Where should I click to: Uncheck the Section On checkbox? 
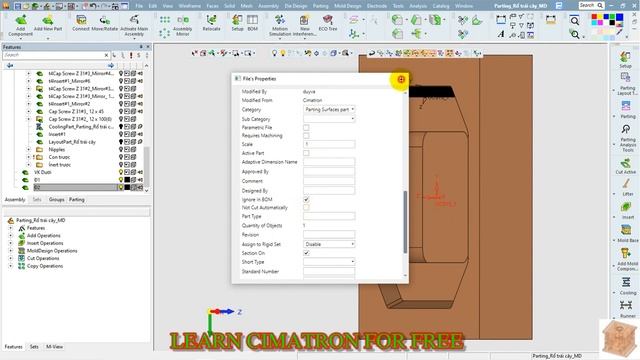click(x=306, y=253)
